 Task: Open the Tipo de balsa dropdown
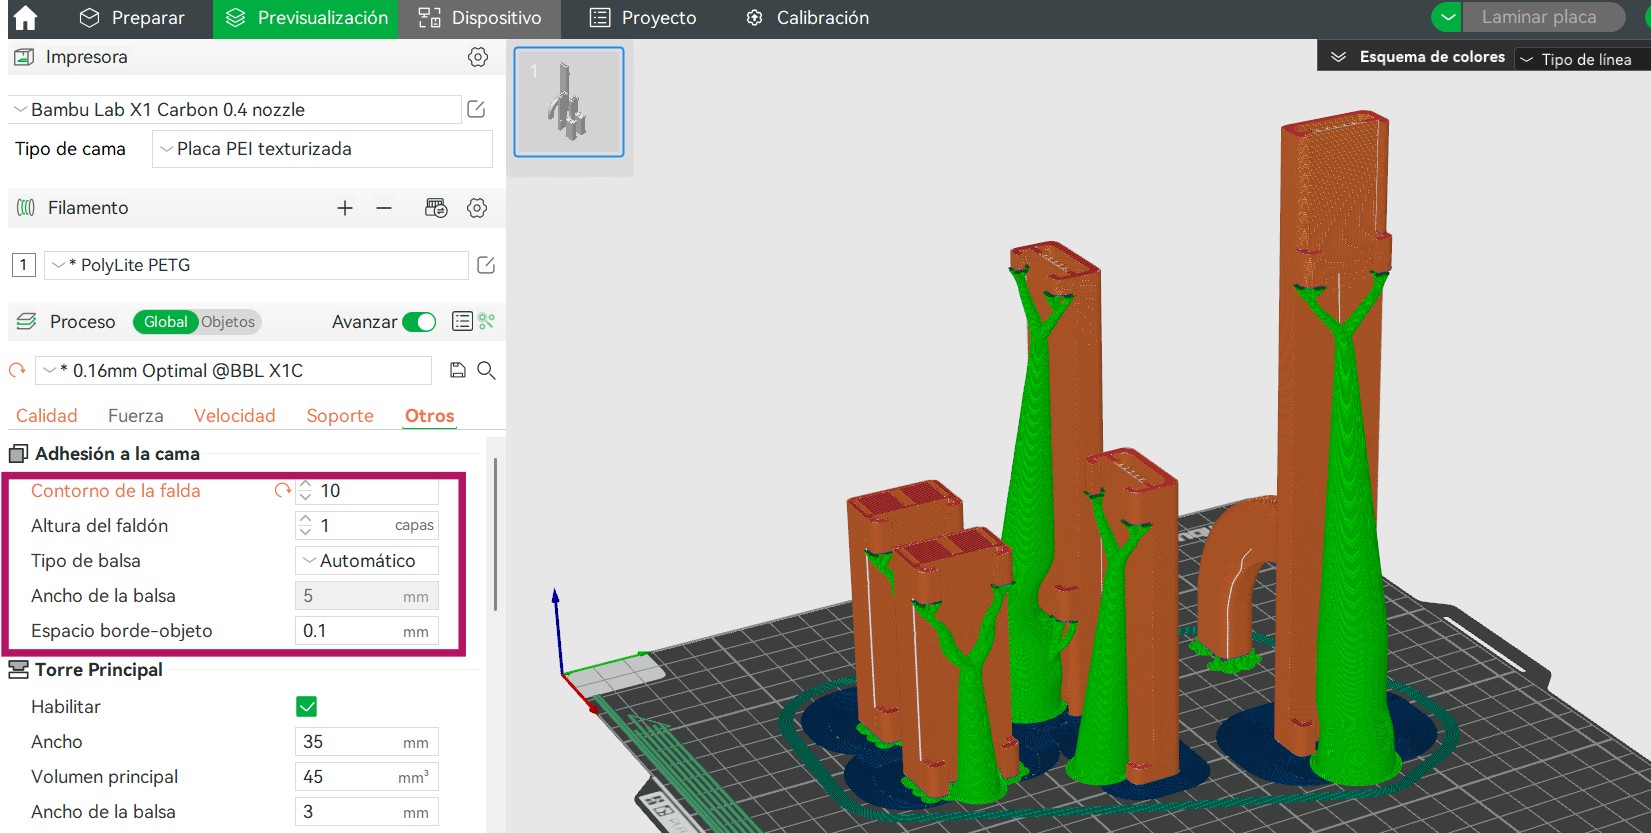tap(367, 561)
